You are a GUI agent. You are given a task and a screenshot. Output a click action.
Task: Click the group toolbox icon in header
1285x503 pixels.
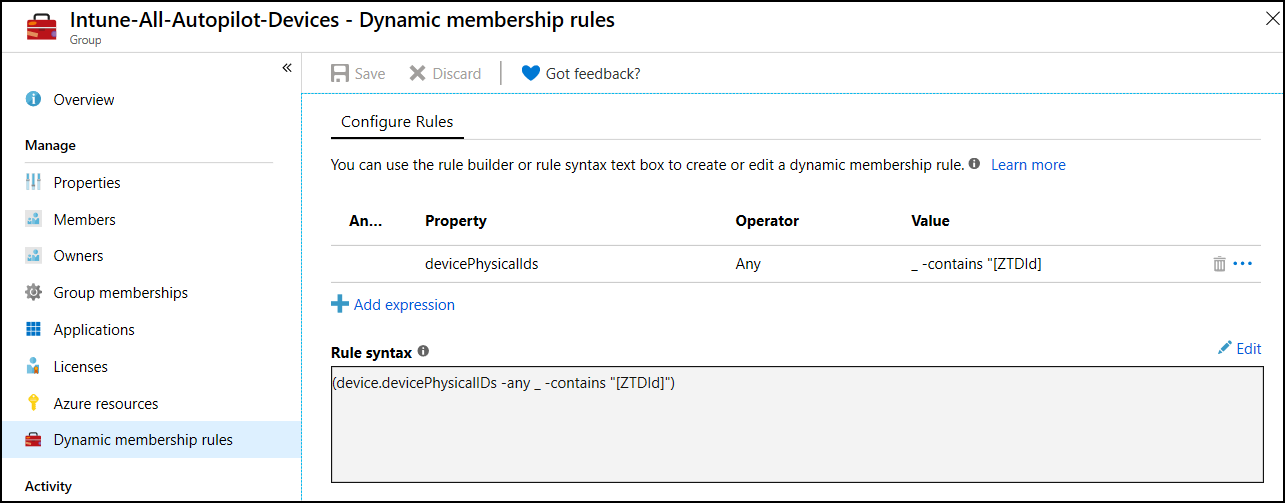(43, 27)
